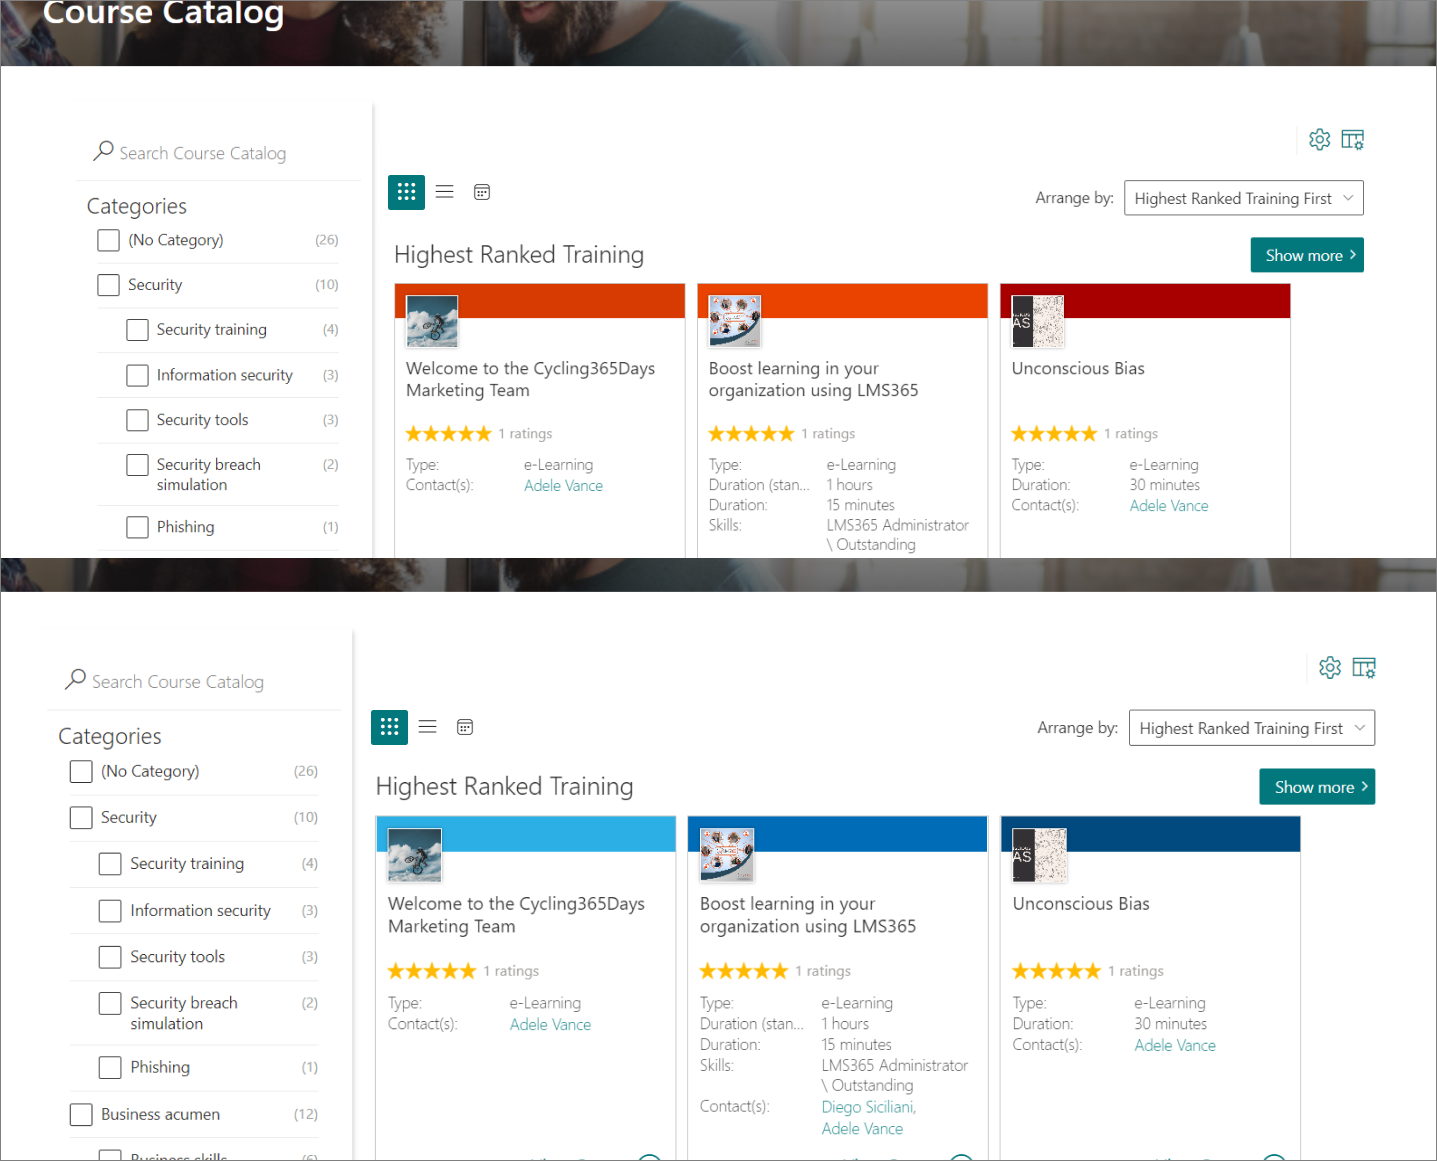The image size is (1437, 1161).
Task: Click the light blue Cycling365Days card header
Action: 560,833
